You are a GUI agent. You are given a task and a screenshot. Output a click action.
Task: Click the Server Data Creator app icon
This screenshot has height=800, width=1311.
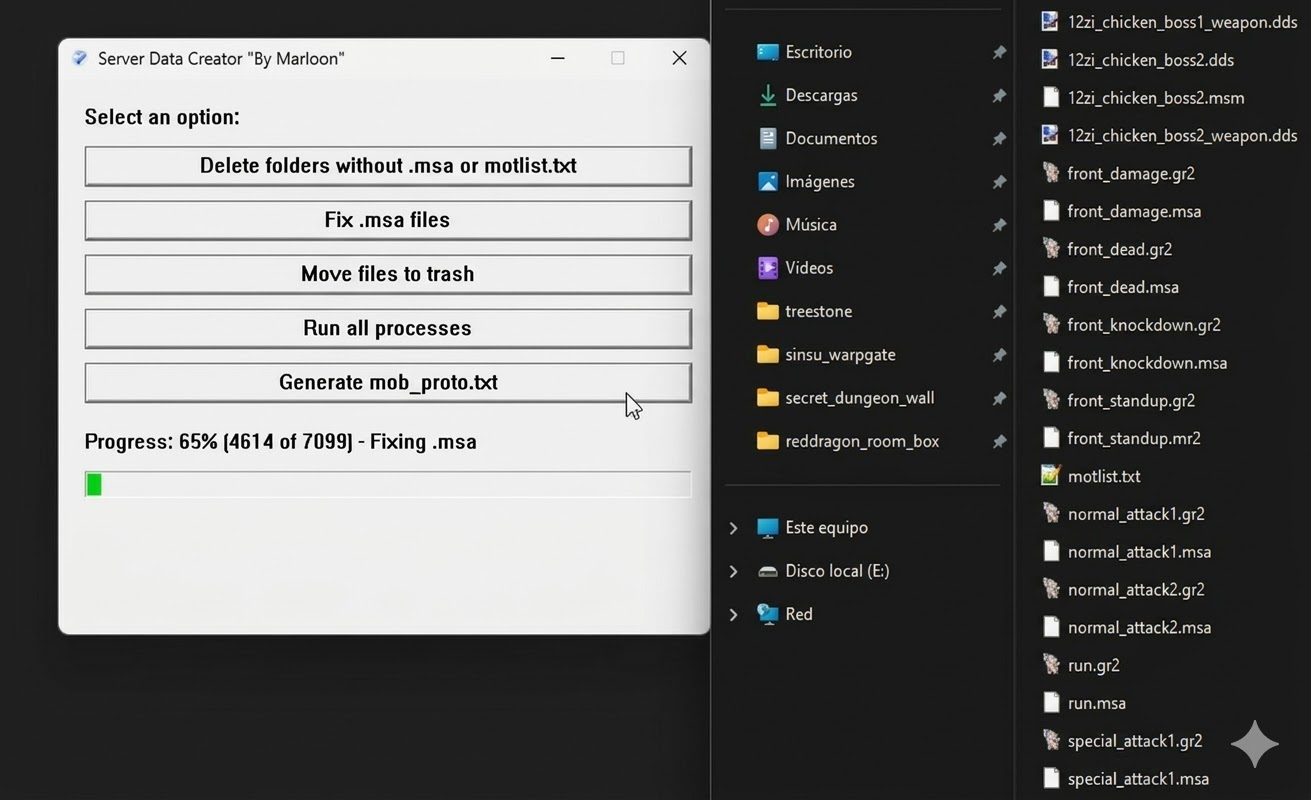click(80, 59)
